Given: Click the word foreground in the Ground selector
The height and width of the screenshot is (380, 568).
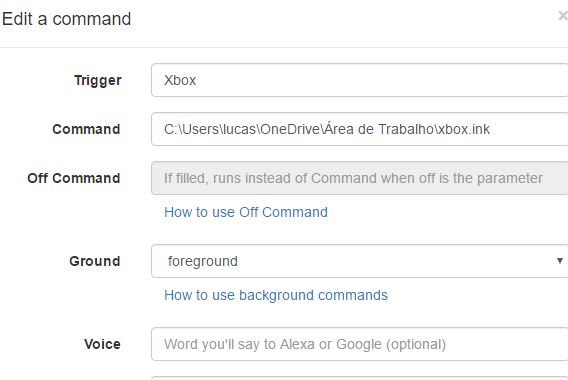Looking at the screenshot, I should point(202,261).
